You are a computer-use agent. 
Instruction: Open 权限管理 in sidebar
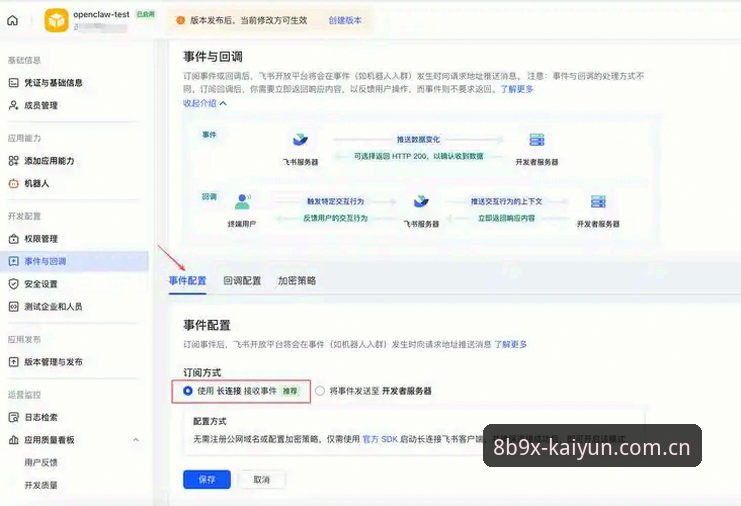(x=41, y=239)
